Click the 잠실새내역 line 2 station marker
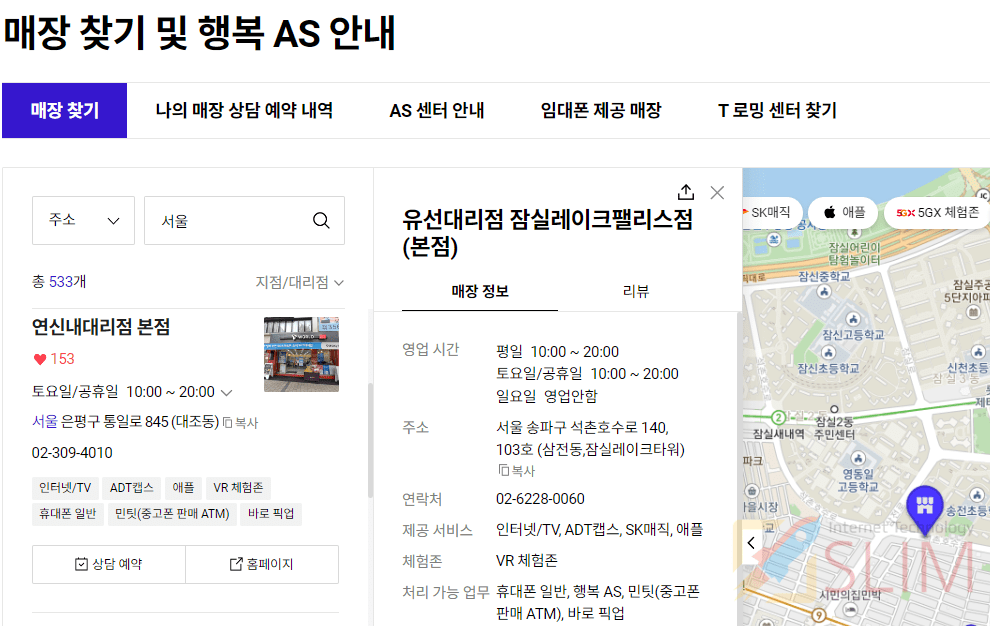Image resolution: width=990 pixels, height=626 pixels. click(778, 418)
